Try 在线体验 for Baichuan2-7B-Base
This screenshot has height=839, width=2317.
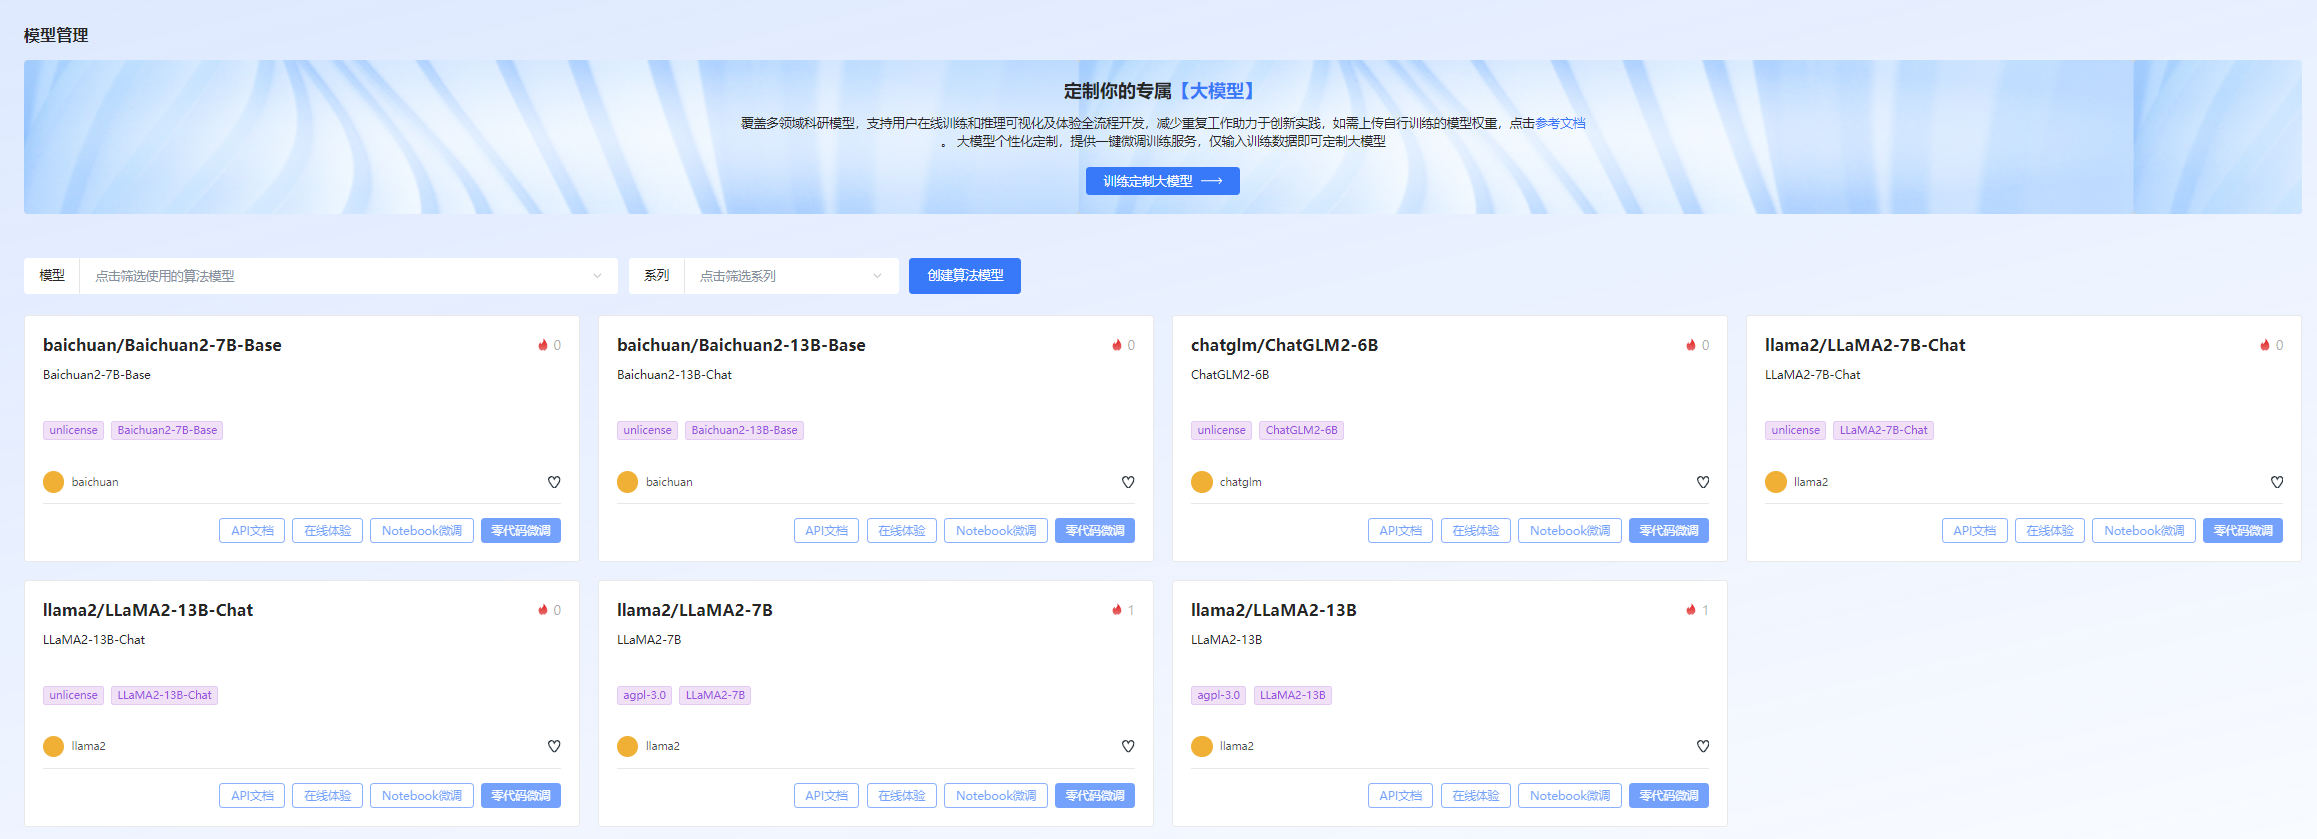tap(327, 531)
